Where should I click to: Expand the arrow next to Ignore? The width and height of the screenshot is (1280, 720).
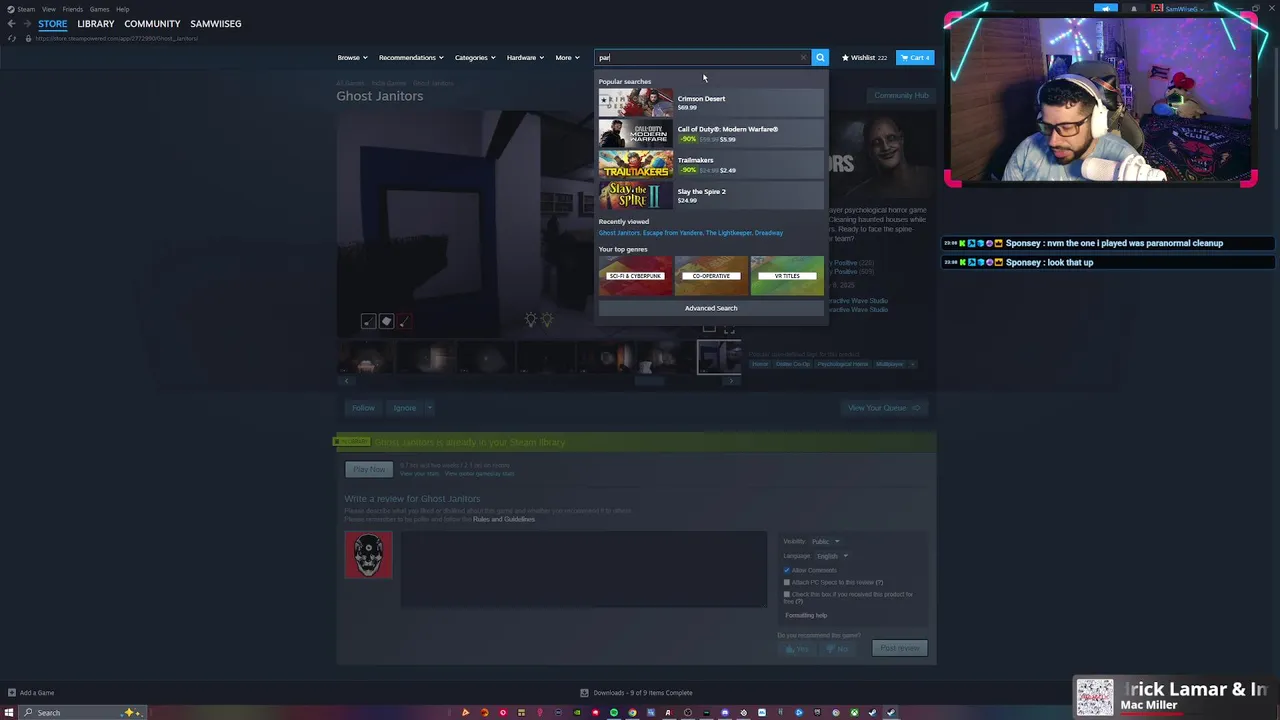click(x=429, y=407)
